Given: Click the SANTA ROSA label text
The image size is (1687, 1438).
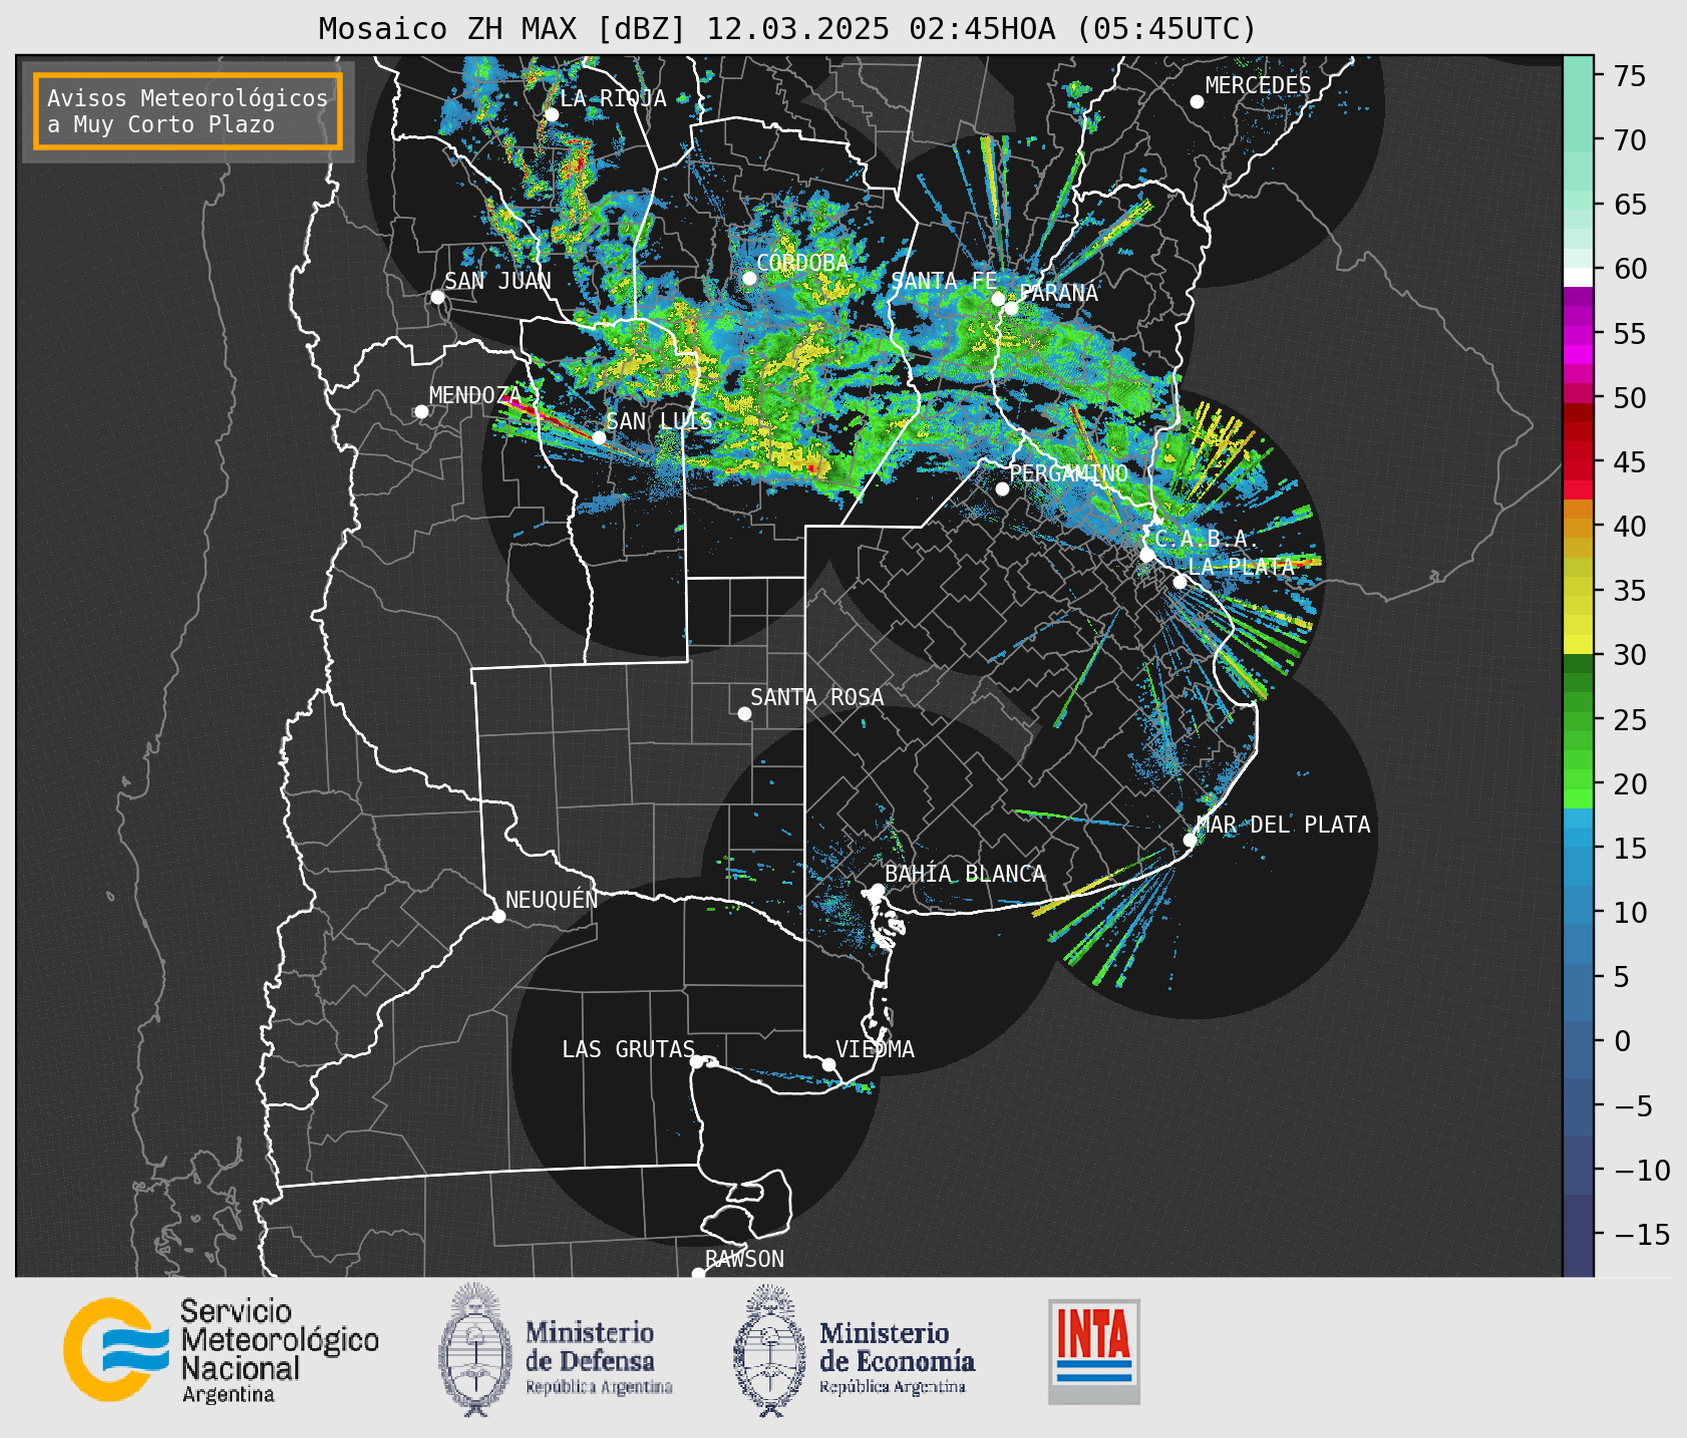Looking at the screenshot, I should [x=817, y=698].
